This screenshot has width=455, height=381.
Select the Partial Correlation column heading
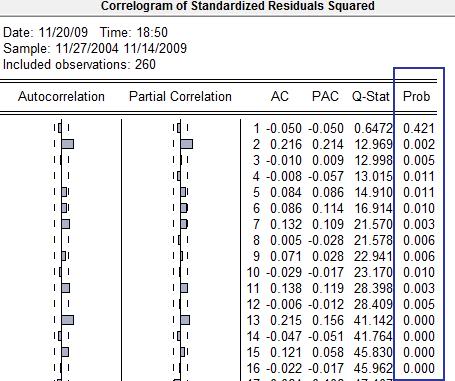pyautogui.click(x=180, y=96)
